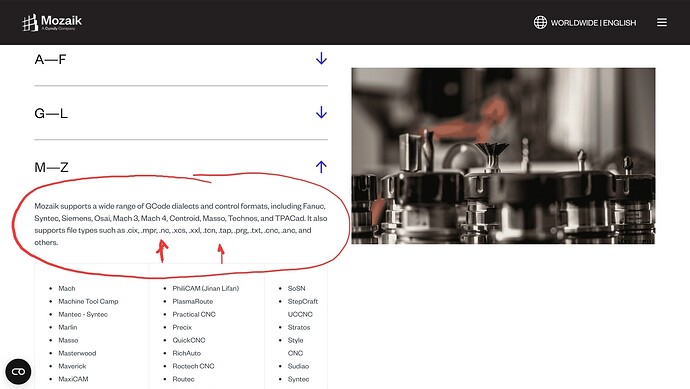Click the A—F heading
Image resolution: width=690 pixels, height=389 pixels.
pyautogui.click(x=50, y=59)
